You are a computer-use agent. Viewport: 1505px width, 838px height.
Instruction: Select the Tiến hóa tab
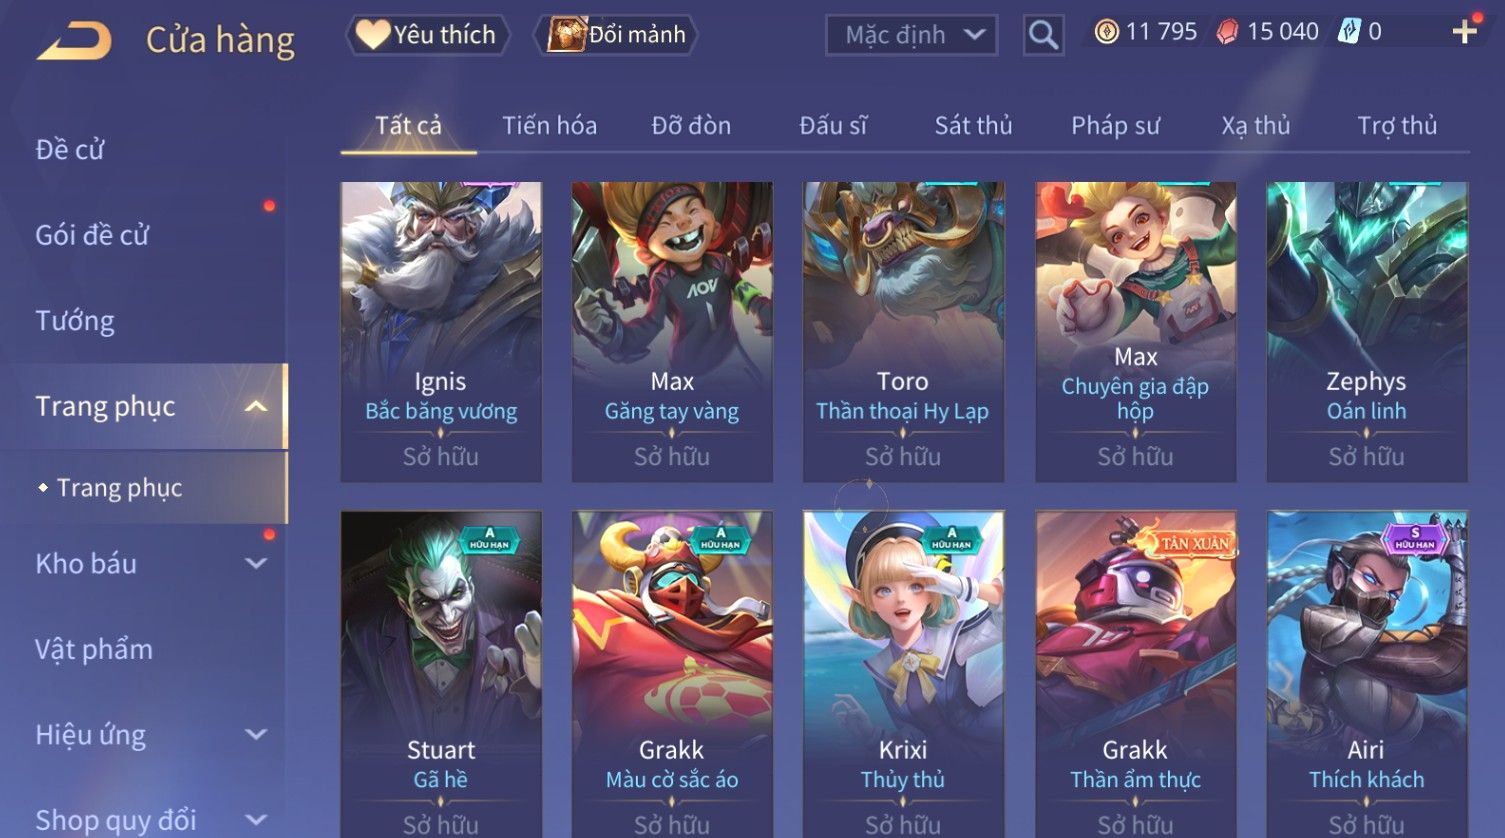click(549, 125)
